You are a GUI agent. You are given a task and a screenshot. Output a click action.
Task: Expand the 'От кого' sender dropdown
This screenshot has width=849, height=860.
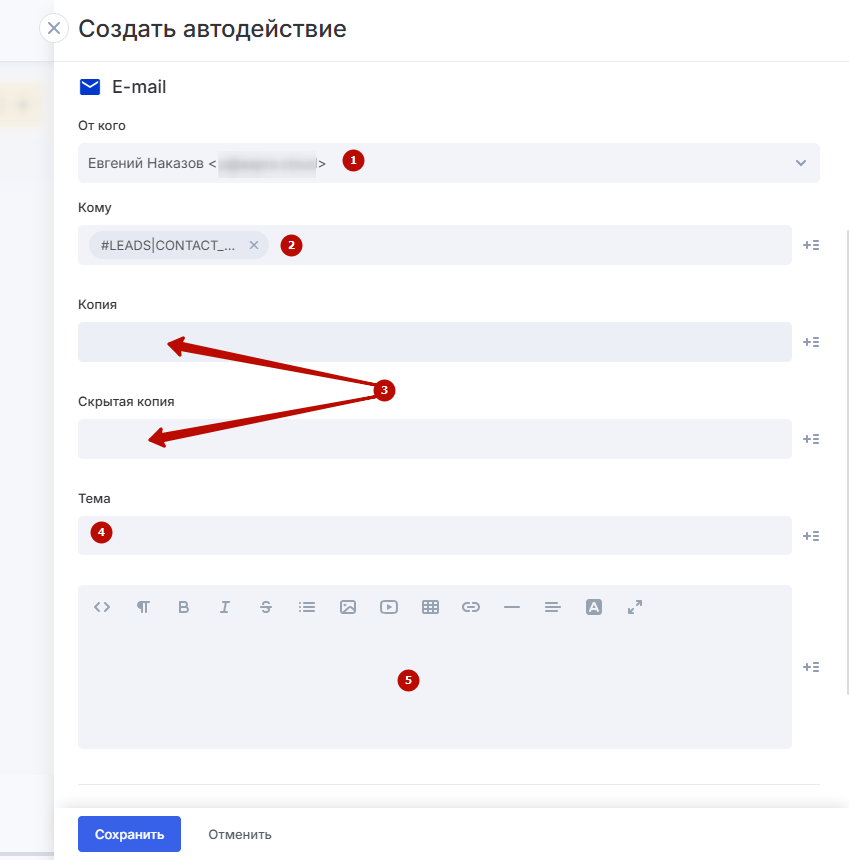(x=801, y=163)
